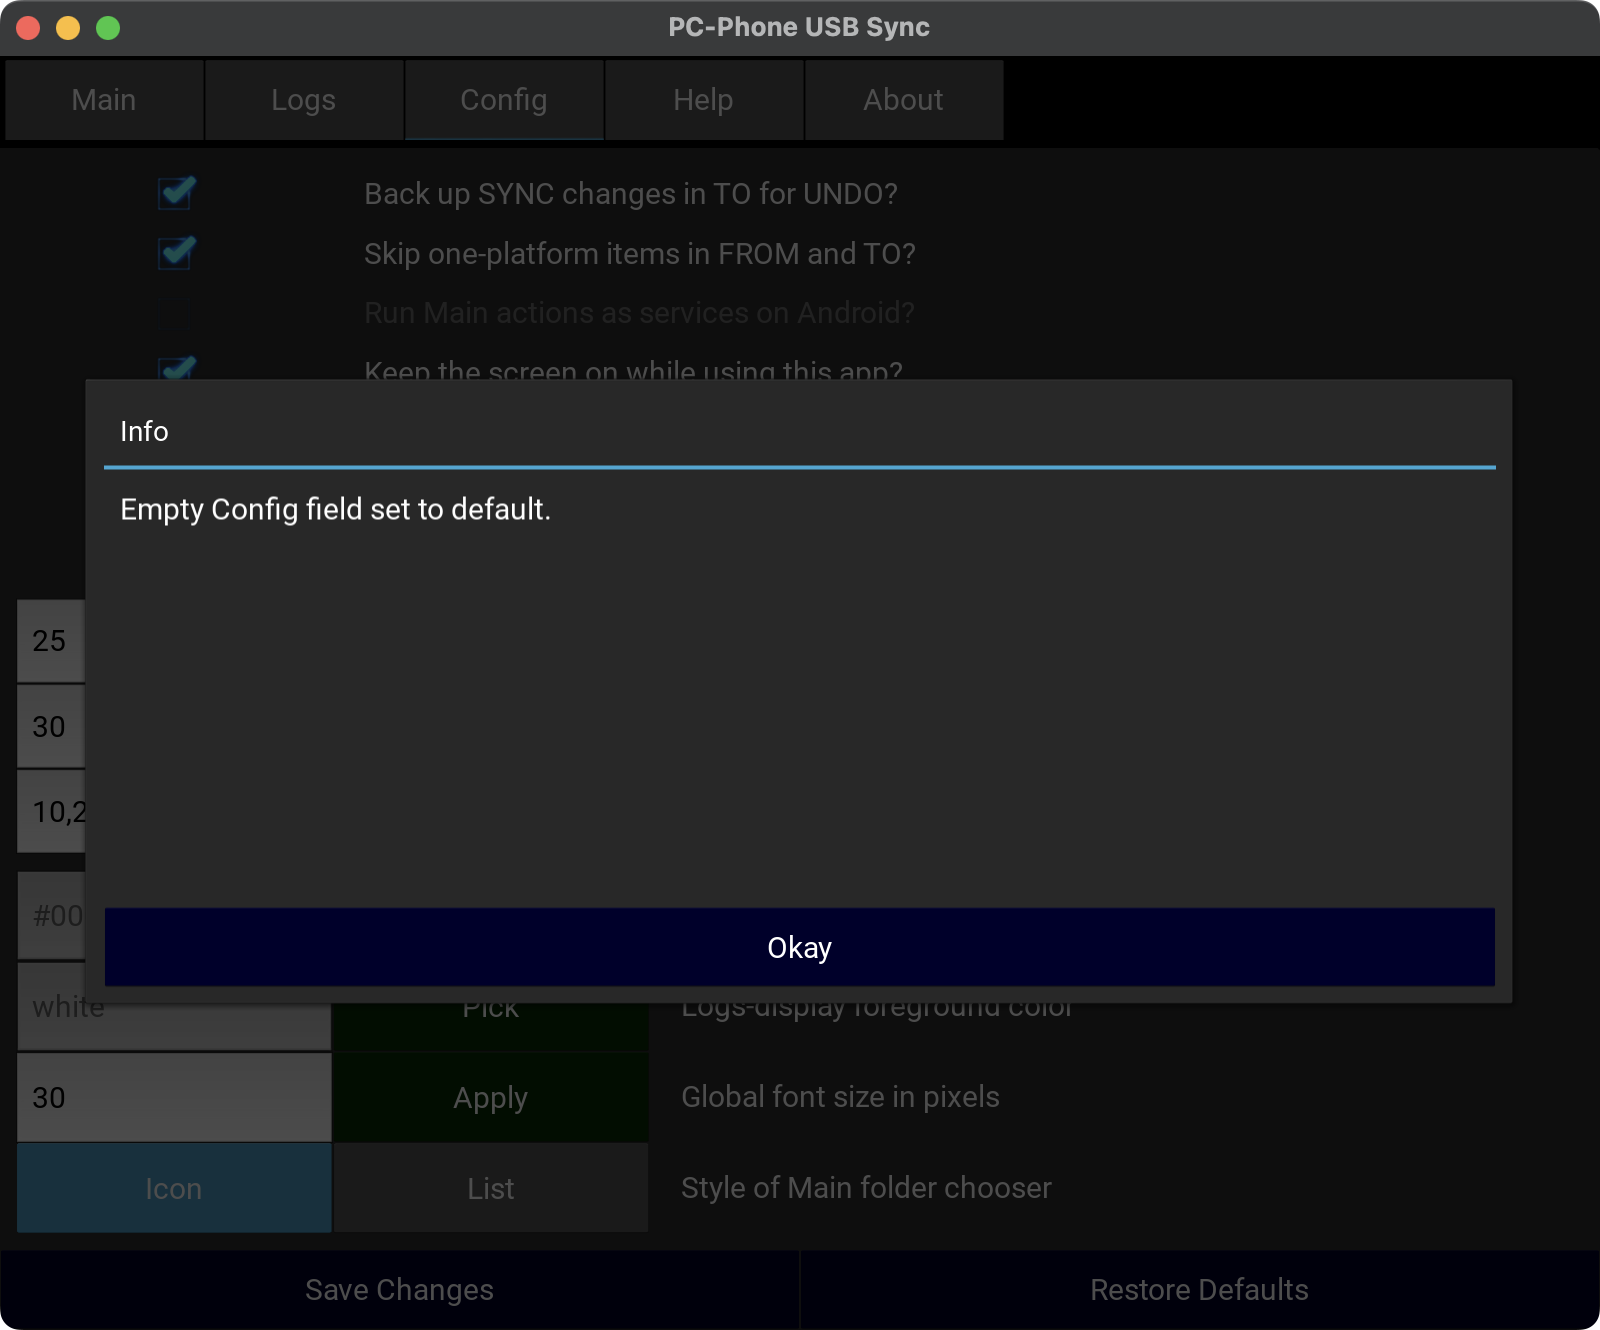Go to the Help tab

pyautogui.click(x=703, y=100)
